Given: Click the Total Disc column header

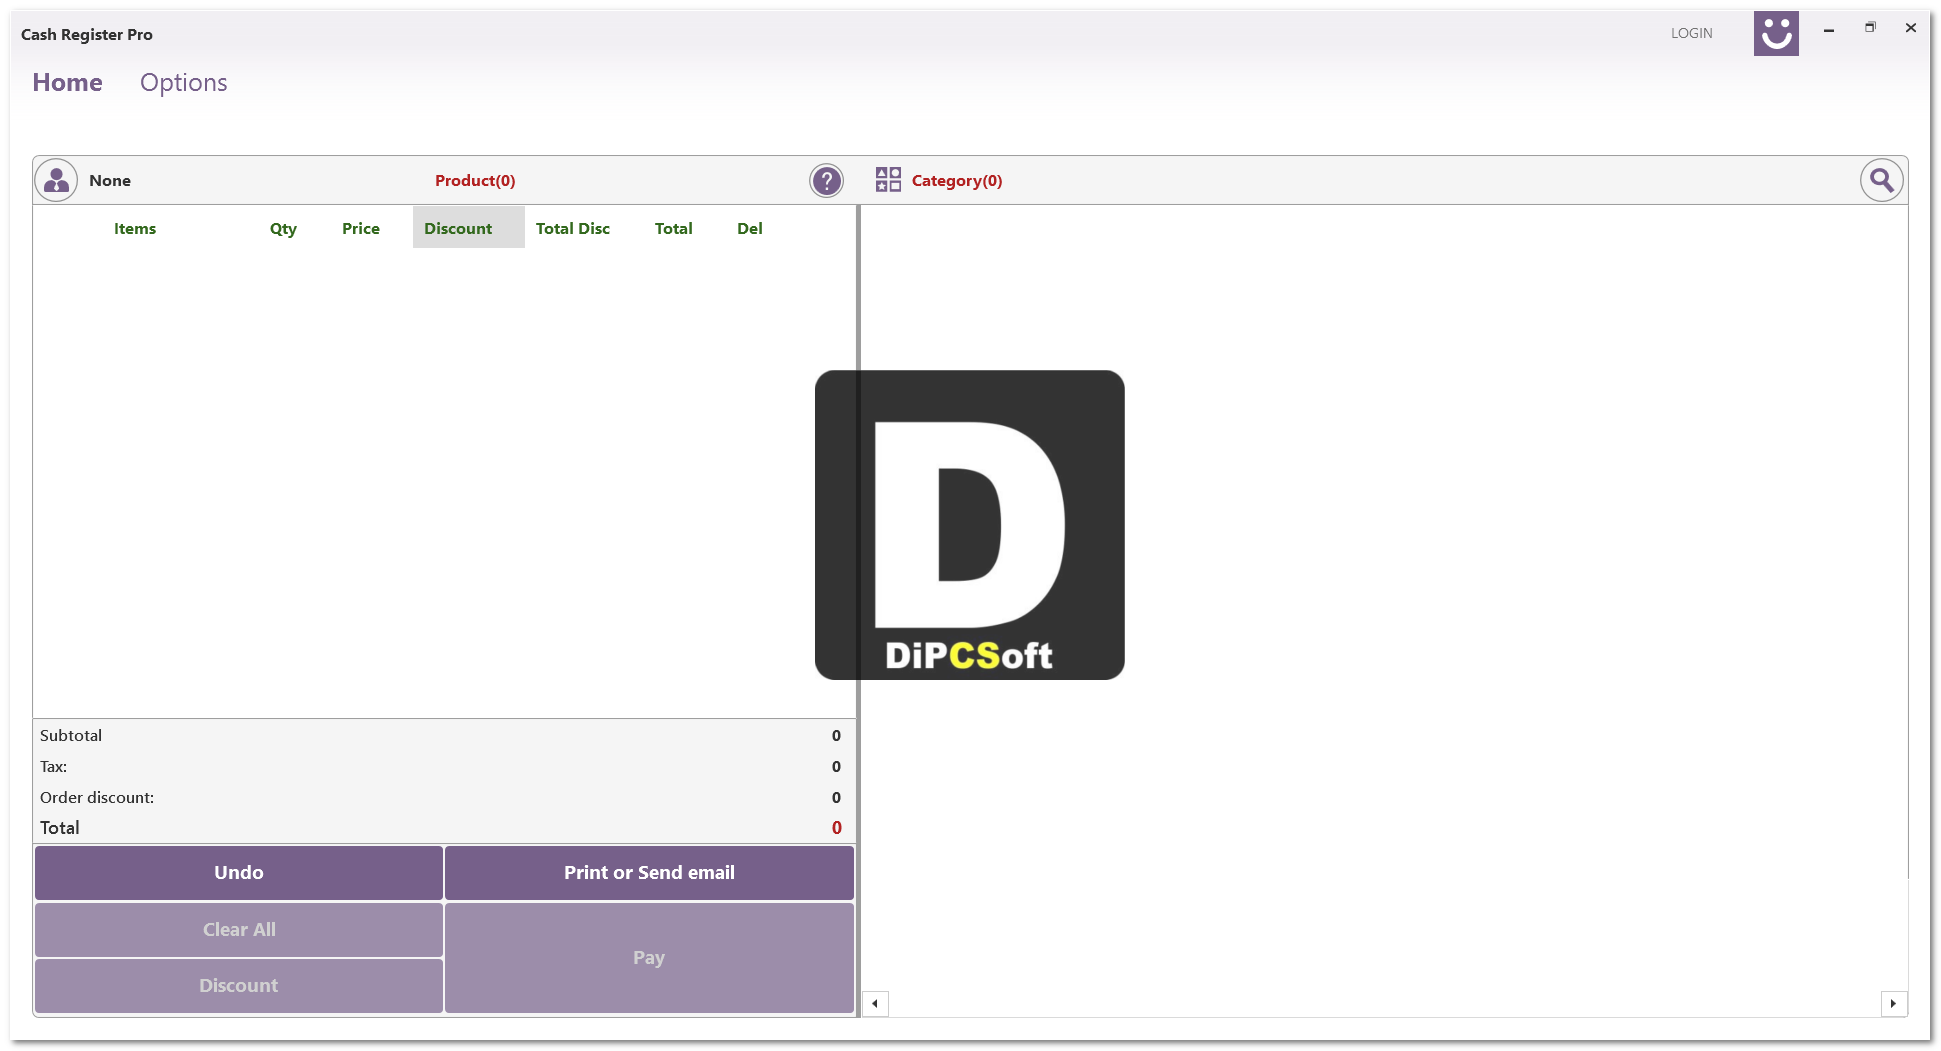Looking at the screenshot, I should (x=573, y=229).
